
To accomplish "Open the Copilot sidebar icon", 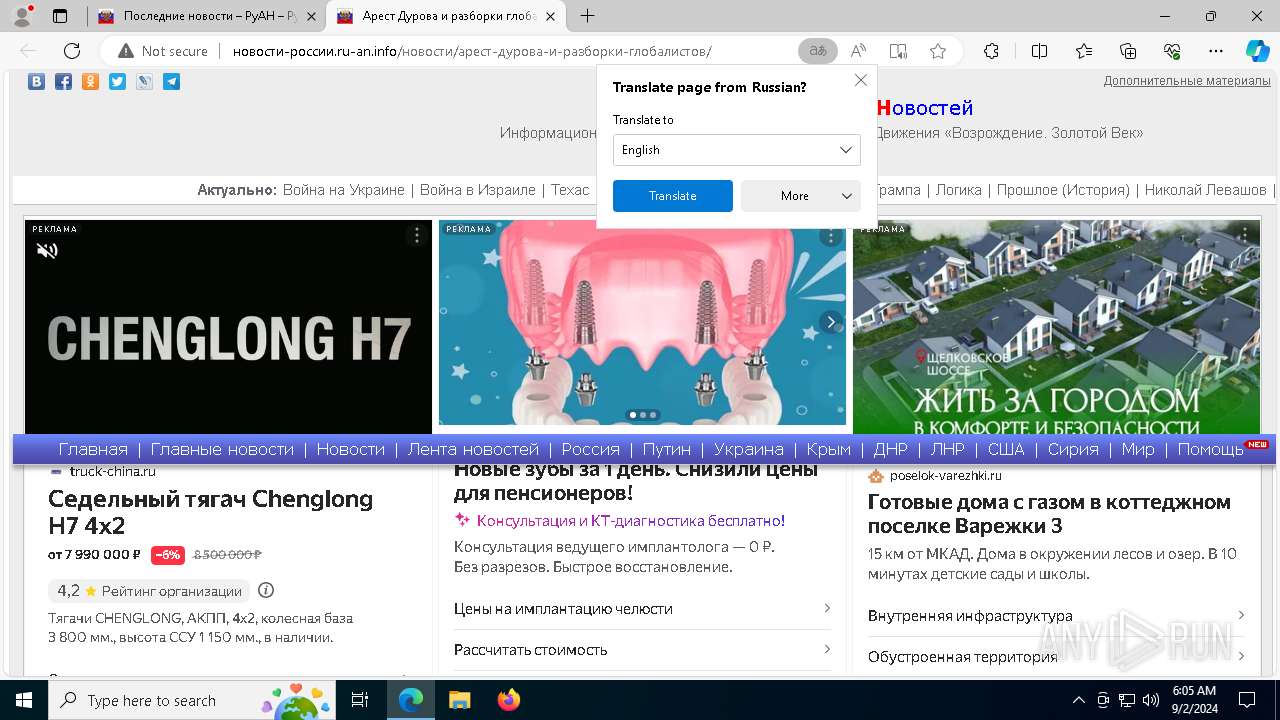I will click(1257, 51).
